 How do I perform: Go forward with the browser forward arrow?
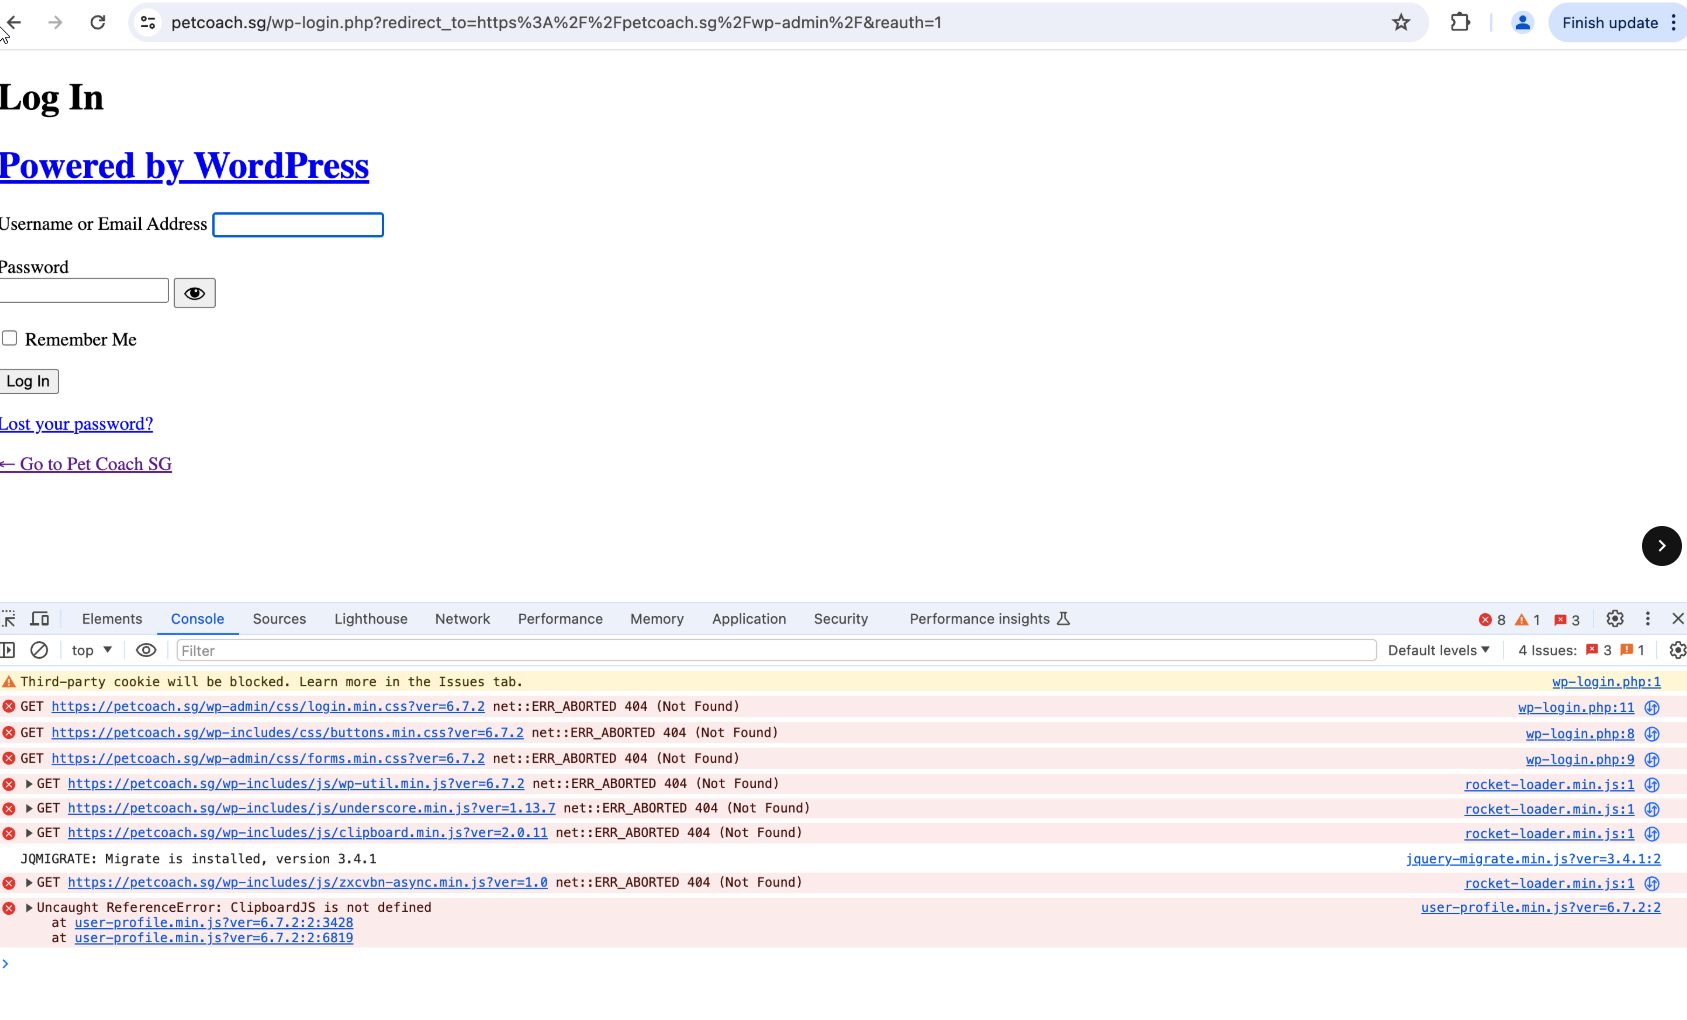pos(55,22)
